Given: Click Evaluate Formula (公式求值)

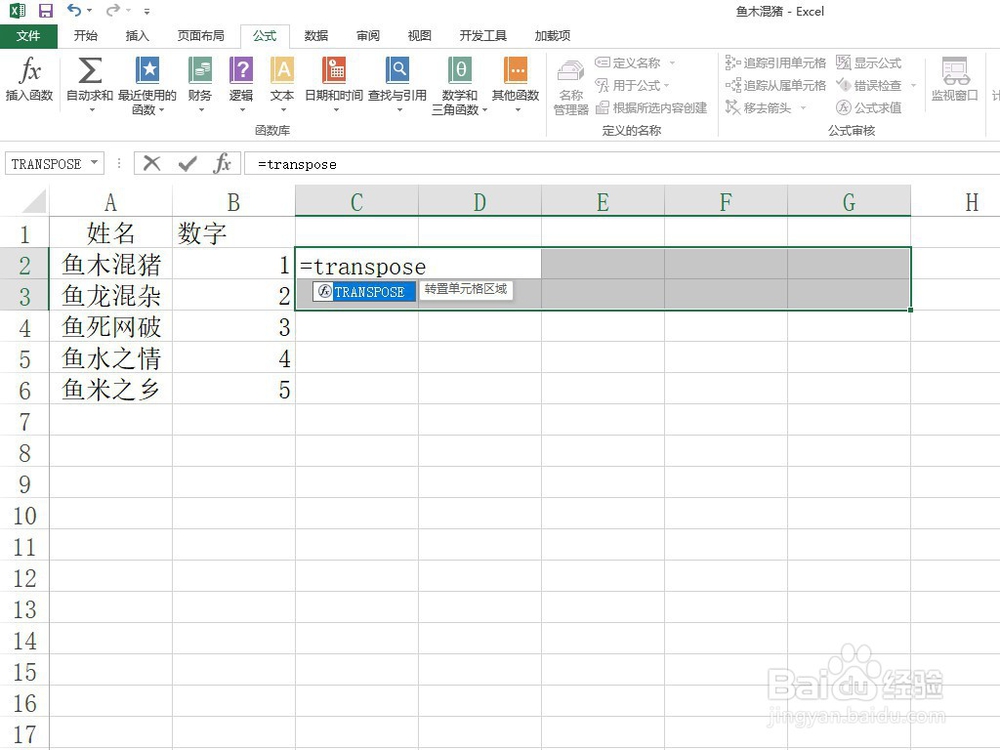Looking at the screenshot, I should (869, 108).
